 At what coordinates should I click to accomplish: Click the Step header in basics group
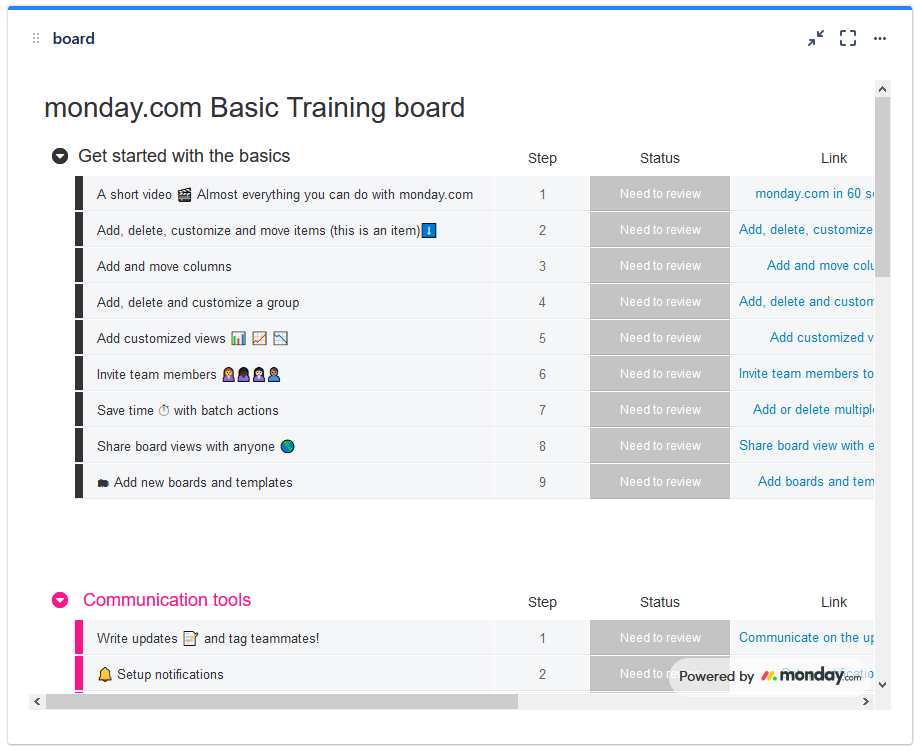(x=542, y=158)
